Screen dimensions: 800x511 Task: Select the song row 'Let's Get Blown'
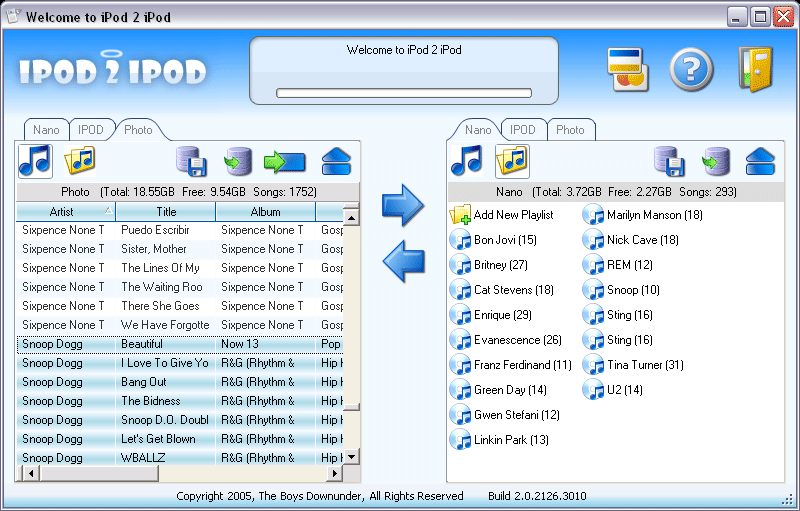pos(180,439)
